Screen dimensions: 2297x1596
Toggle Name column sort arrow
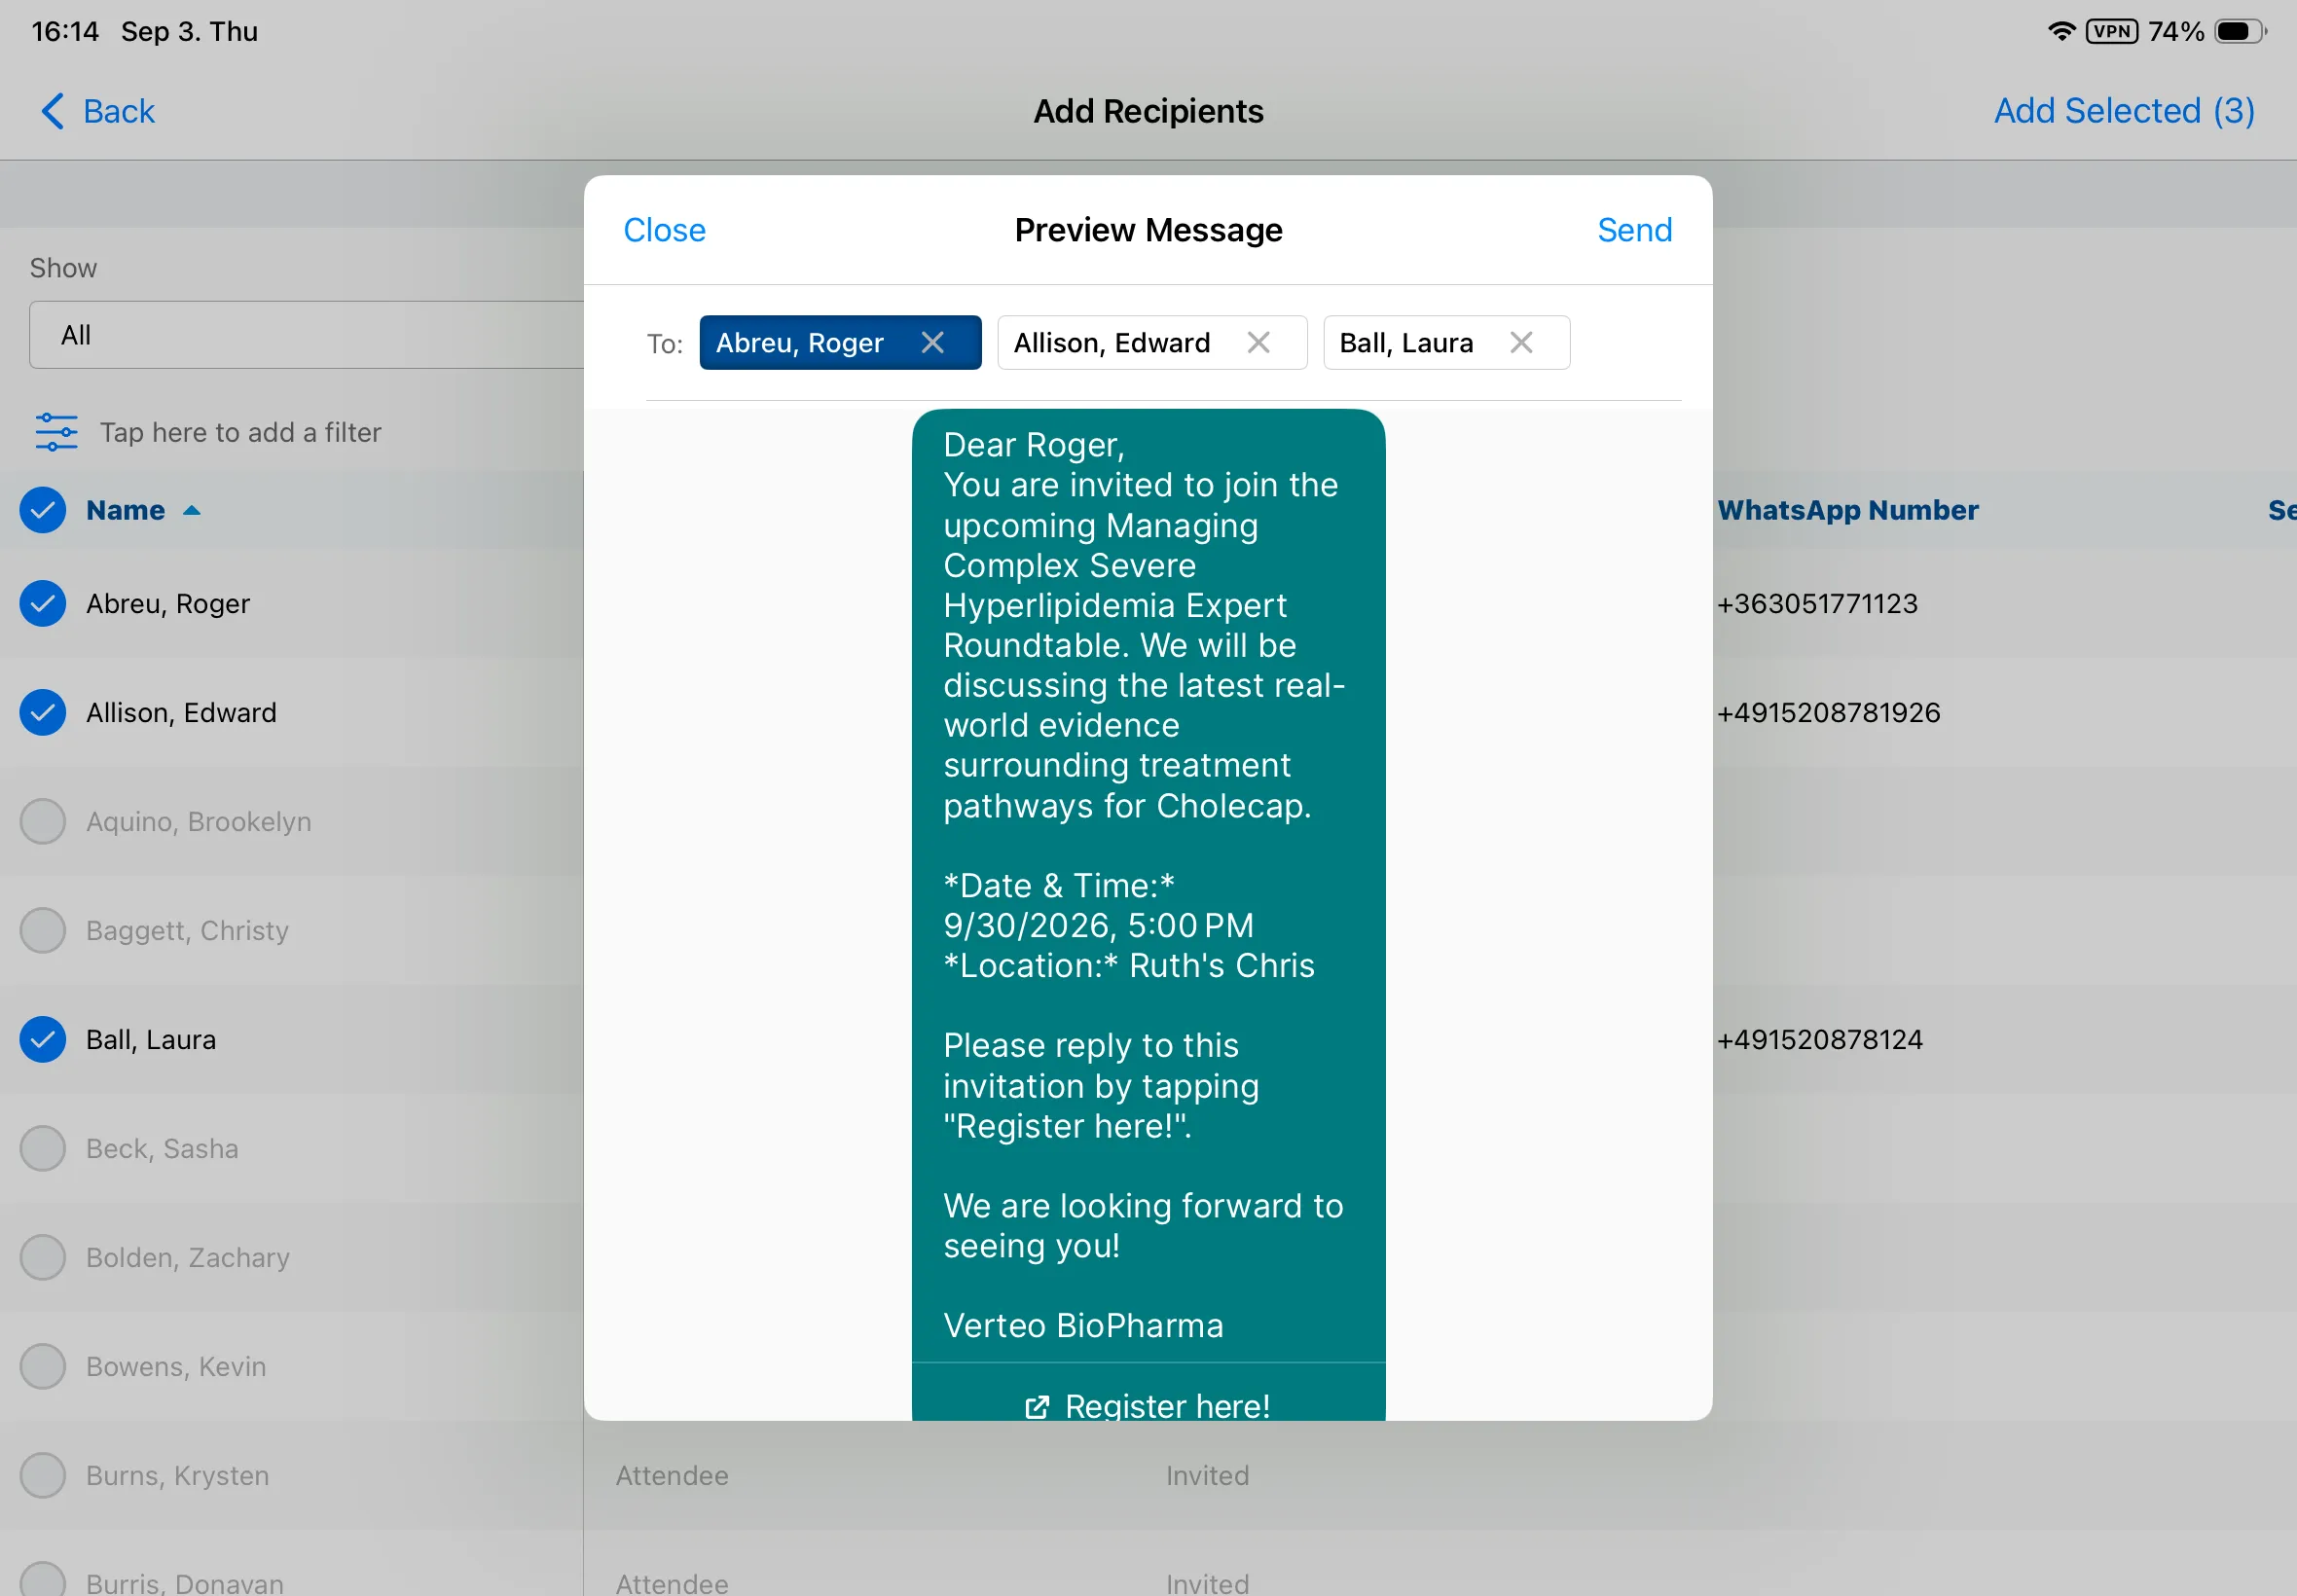(x=192, y=510)
